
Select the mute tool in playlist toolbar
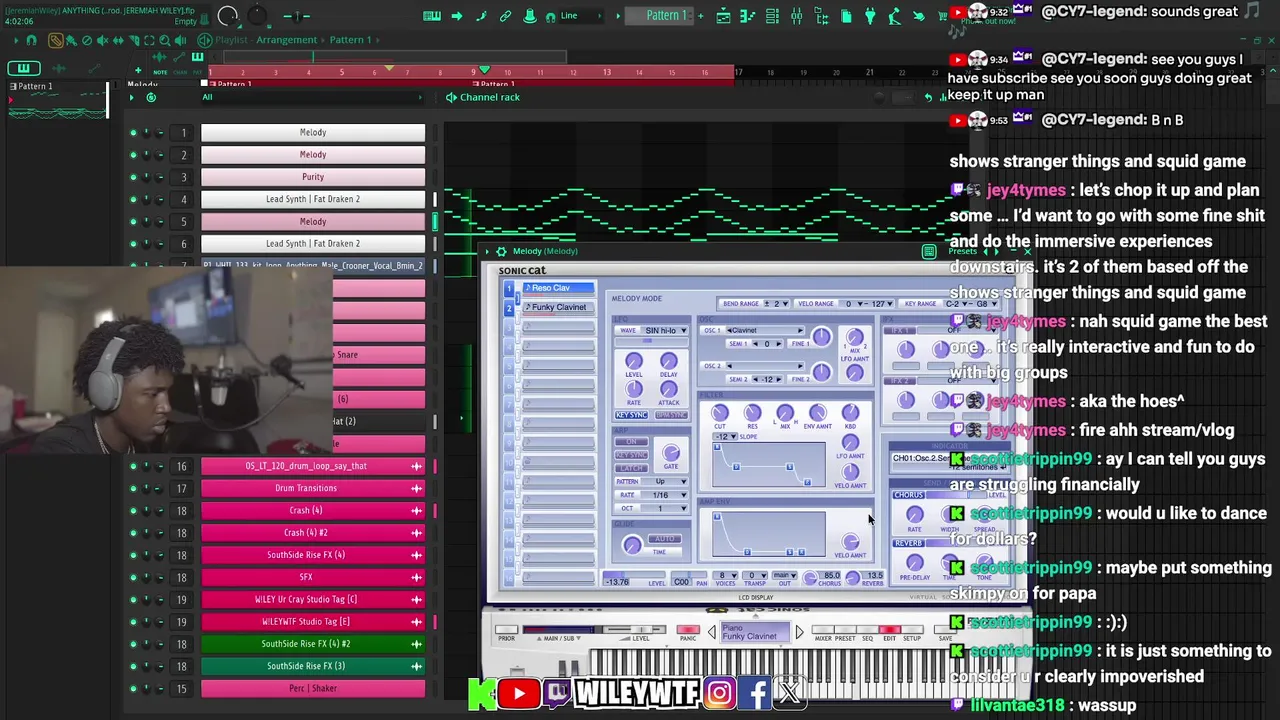pyautogui.click(x=103, y=40)
